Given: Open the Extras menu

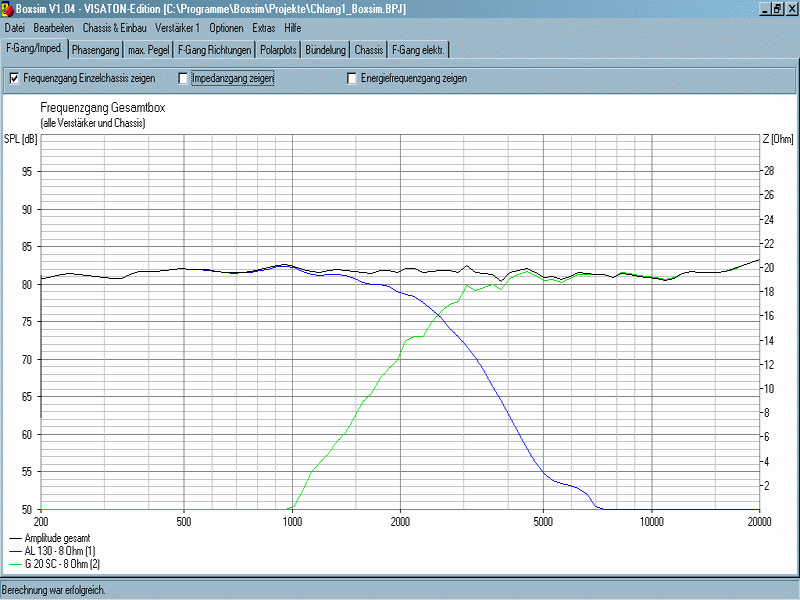Looking at the screenshot, I should [x=264, y=28].
